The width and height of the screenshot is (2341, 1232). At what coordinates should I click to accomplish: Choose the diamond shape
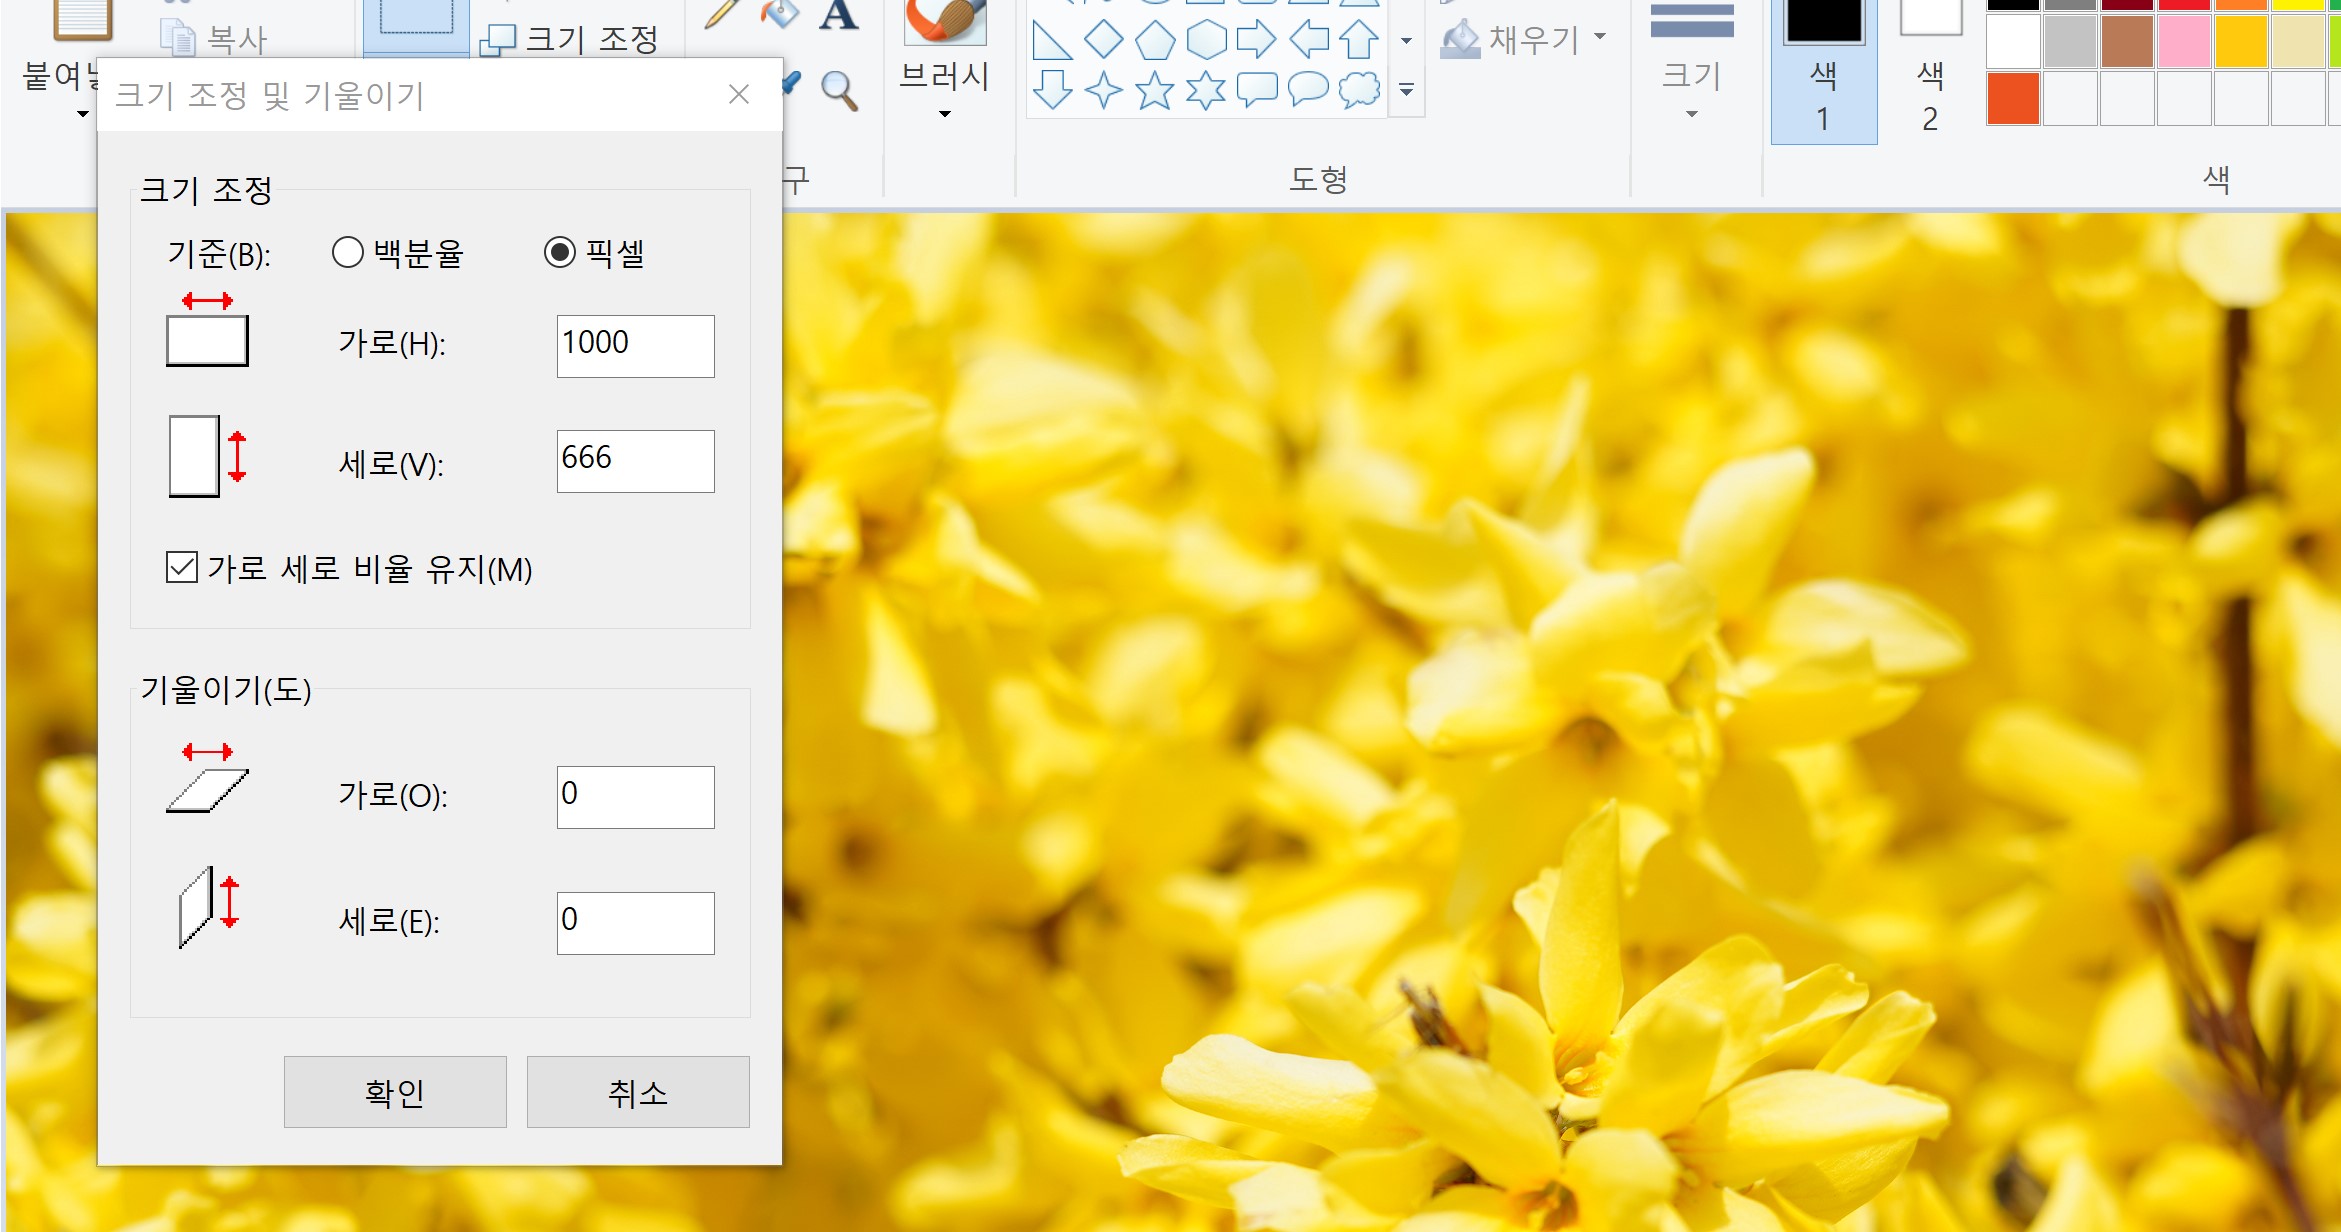1104,40
